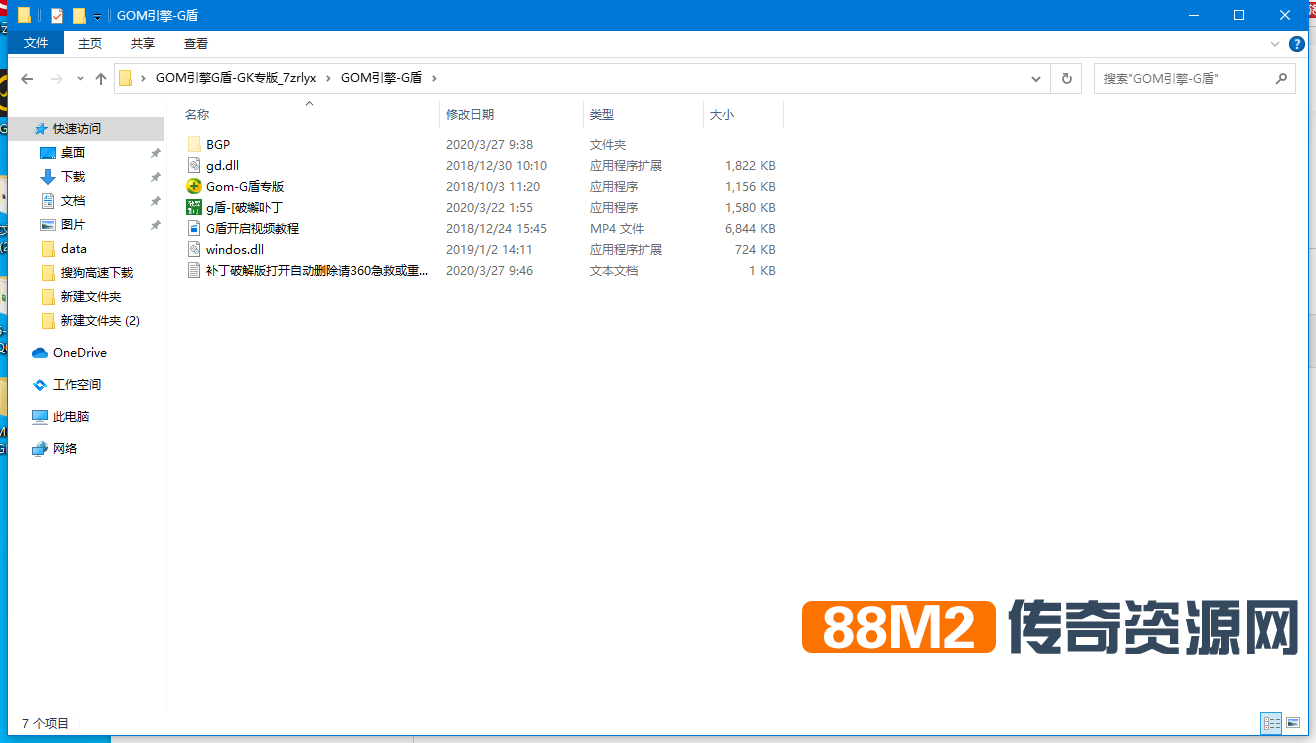Click the search magnifier icon
Viewport: 1316px width, 743px height.
[x=1282, y=78]
